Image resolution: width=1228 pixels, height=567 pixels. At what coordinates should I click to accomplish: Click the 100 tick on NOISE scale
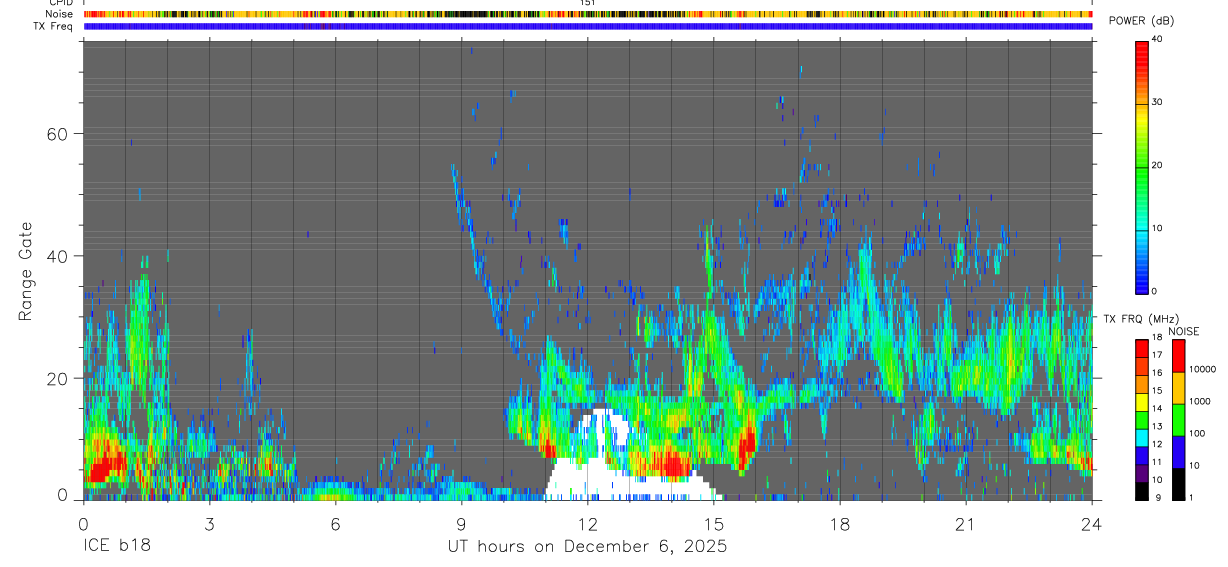tap(1197, 434)
